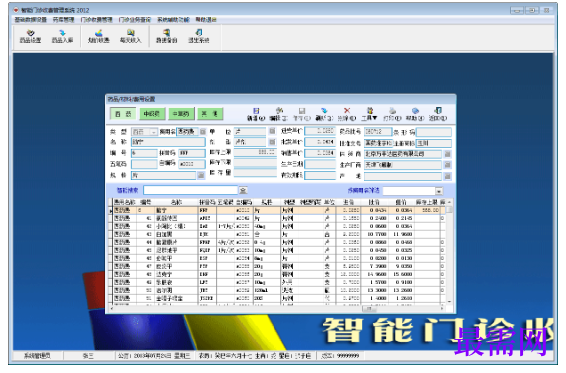This screenshot has height=373, width=566.
Task: Click the lookup button beside 供货商 field
Action: [447, 154]
